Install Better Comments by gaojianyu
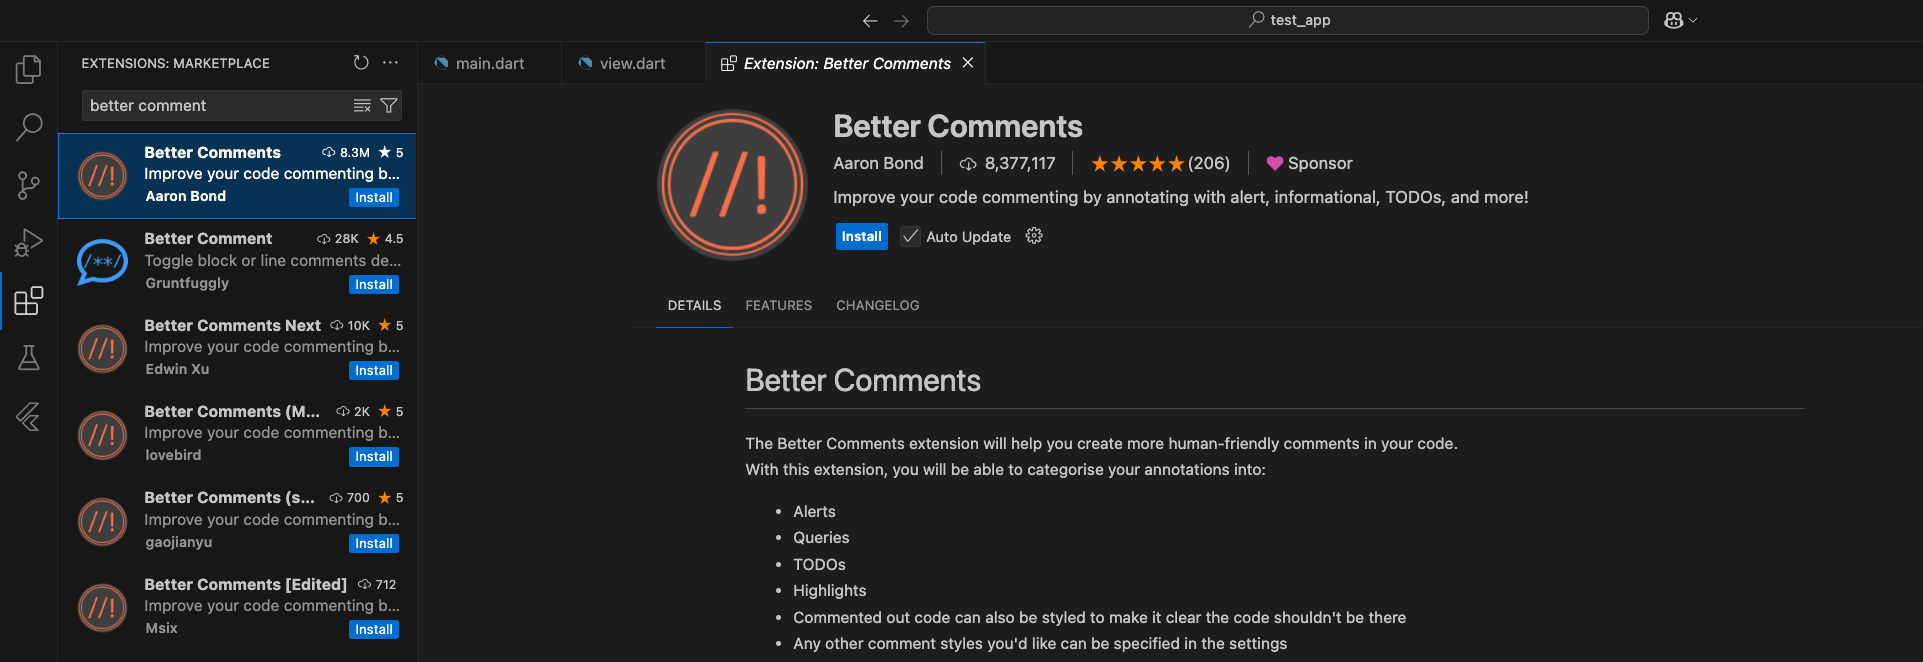The height and width of the screenshot is (662, 1923). pos(374,544)
